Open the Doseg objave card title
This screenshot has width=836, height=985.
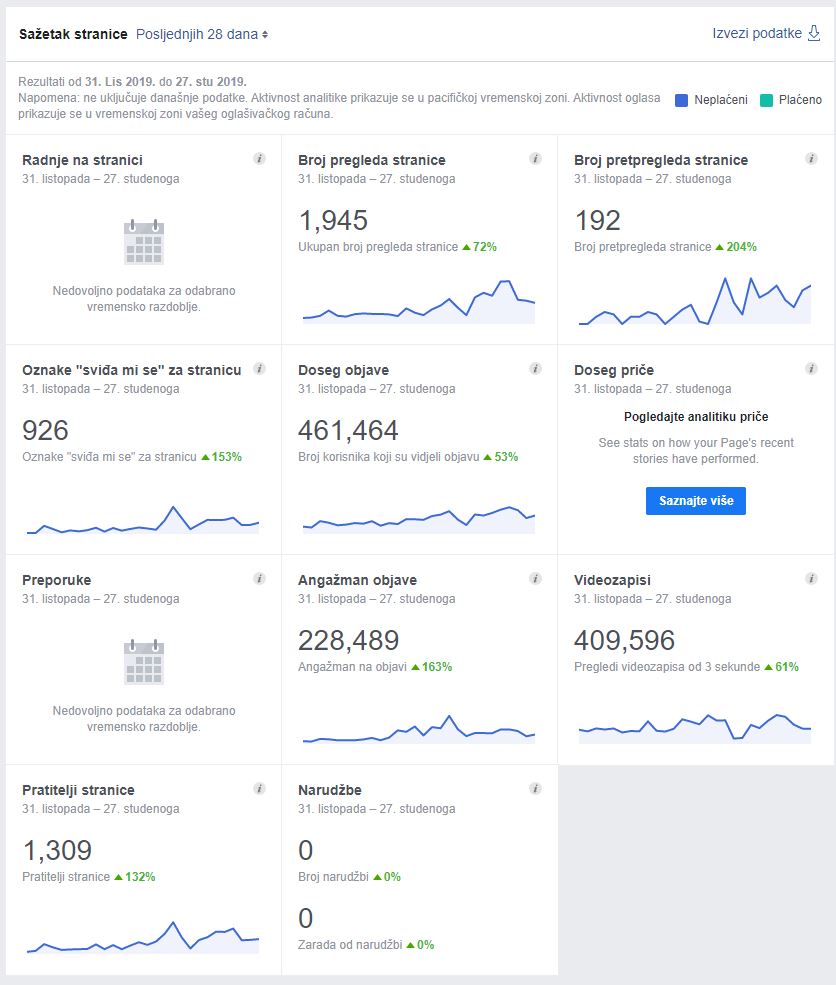344,370
